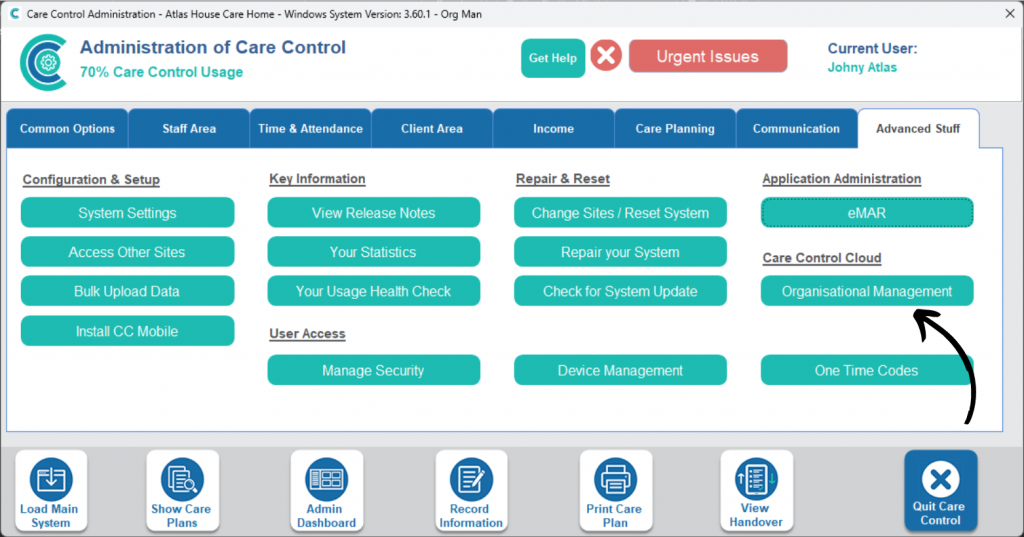Viewport: 1024px width, 537px height.
Task: Click Repair your System
Action: [x=620, y=252]
